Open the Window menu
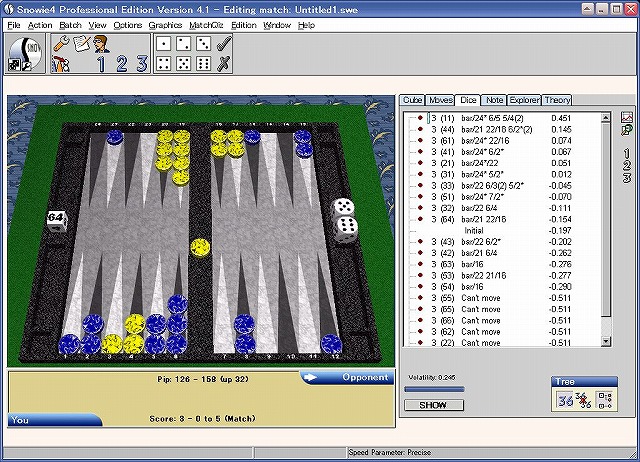 point(277,25)
